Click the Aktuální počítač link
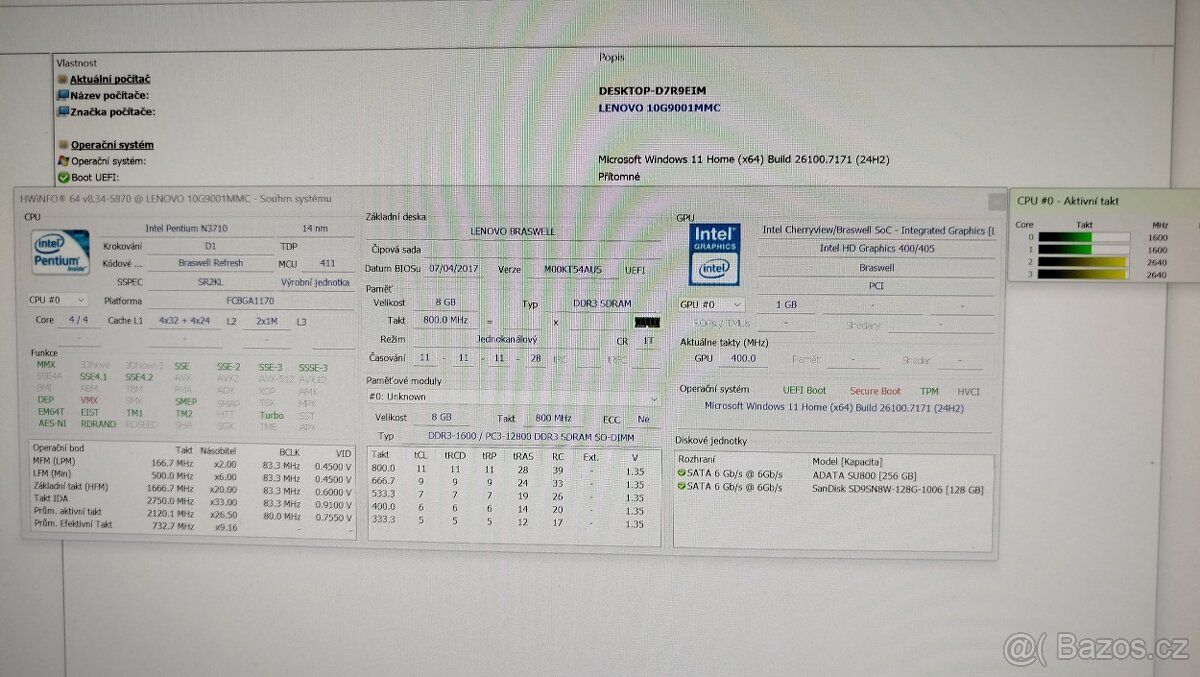1200x677 pixels. click(x=113, y=79)
